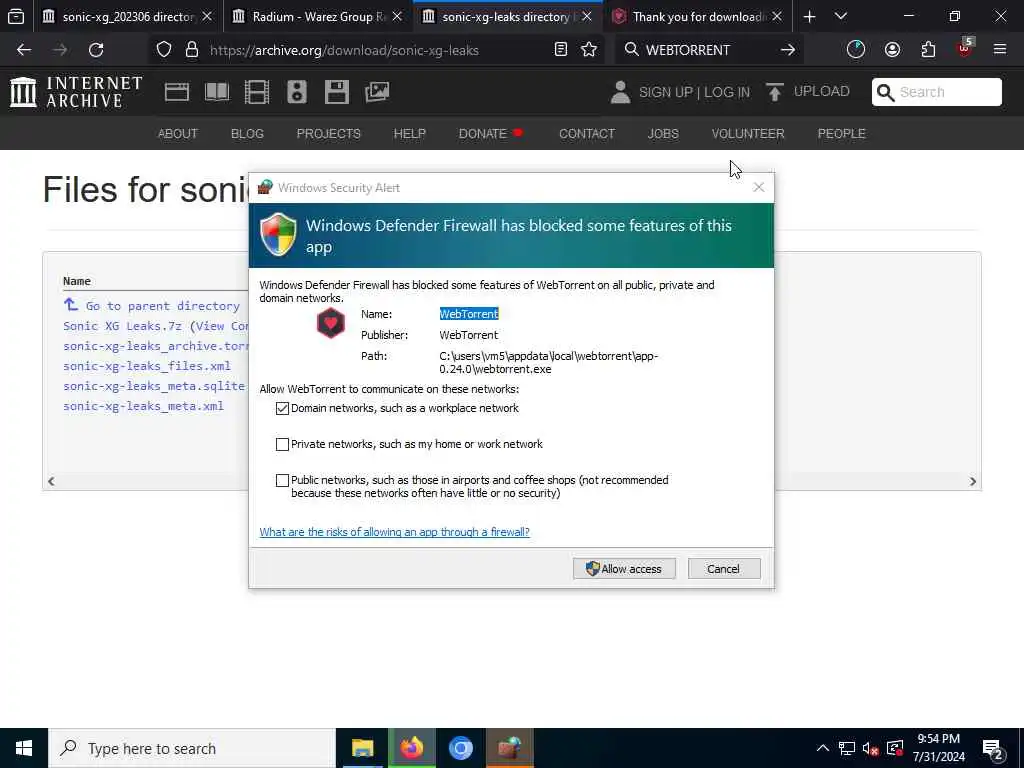
Task: Click the Type here to search box
Action: tap(191, 748)
